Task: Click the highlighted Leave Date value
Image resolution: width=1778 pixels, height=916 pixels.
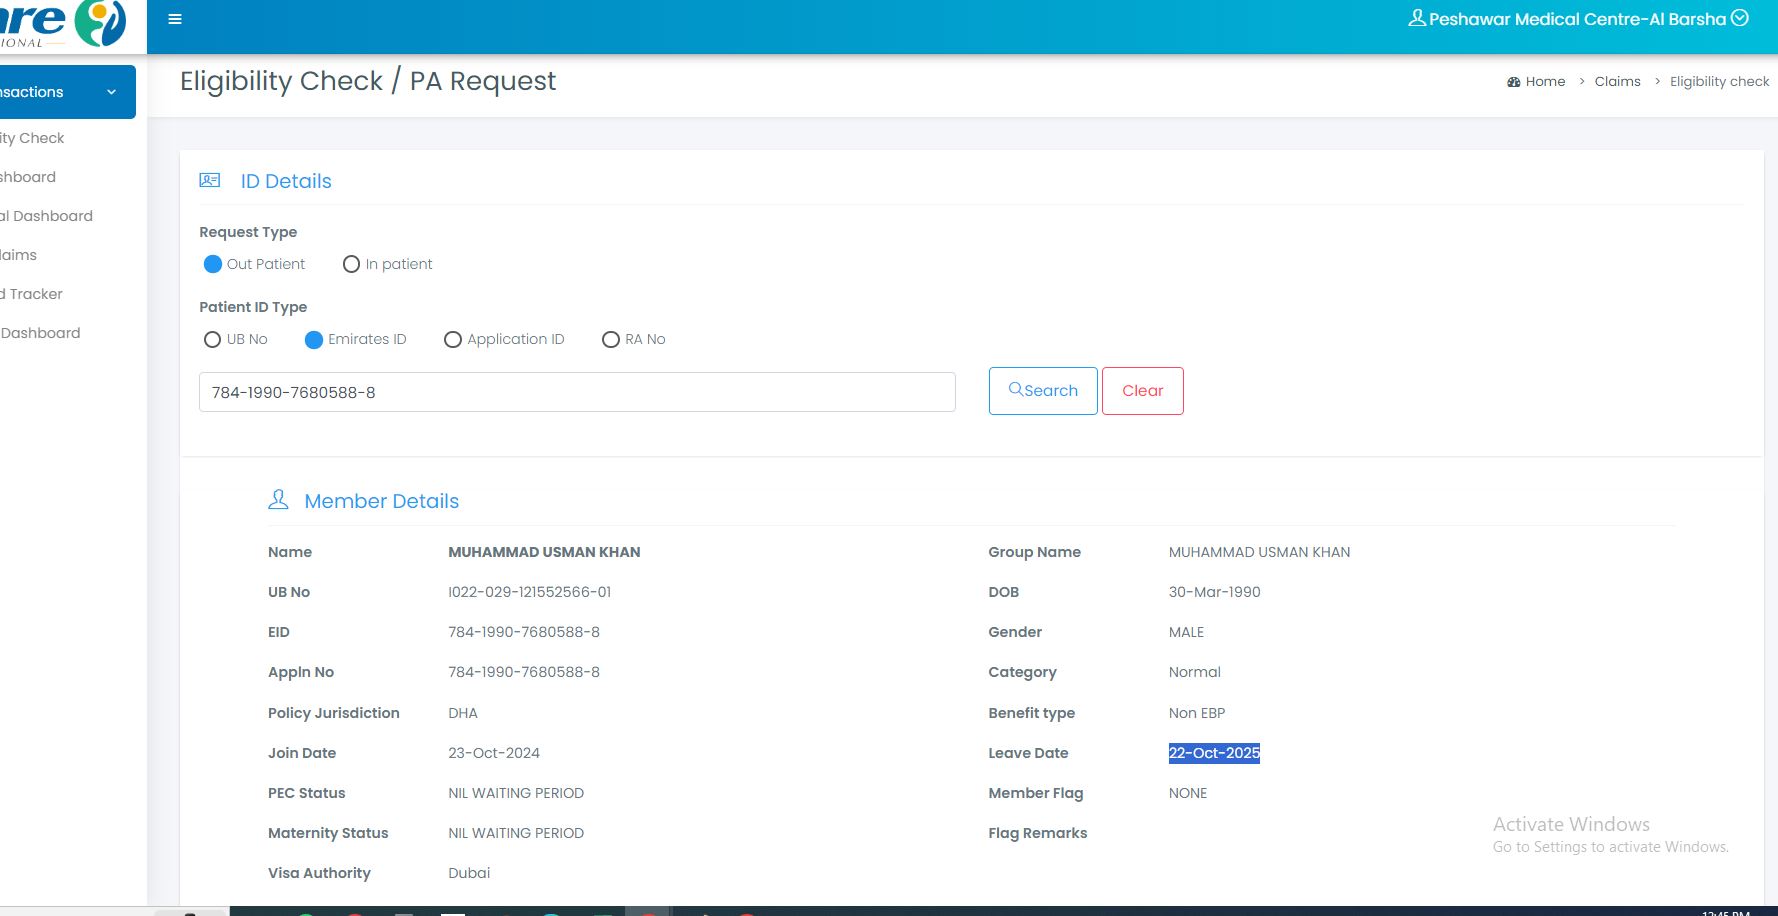Action: point(1214,753)
